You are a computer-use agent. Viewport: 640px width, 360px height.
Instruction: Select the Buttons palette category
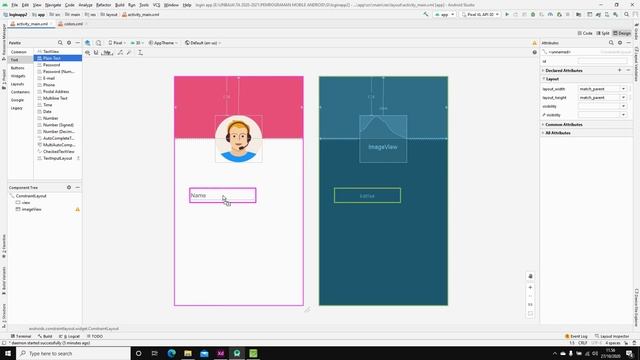click(x=18, y=68)
